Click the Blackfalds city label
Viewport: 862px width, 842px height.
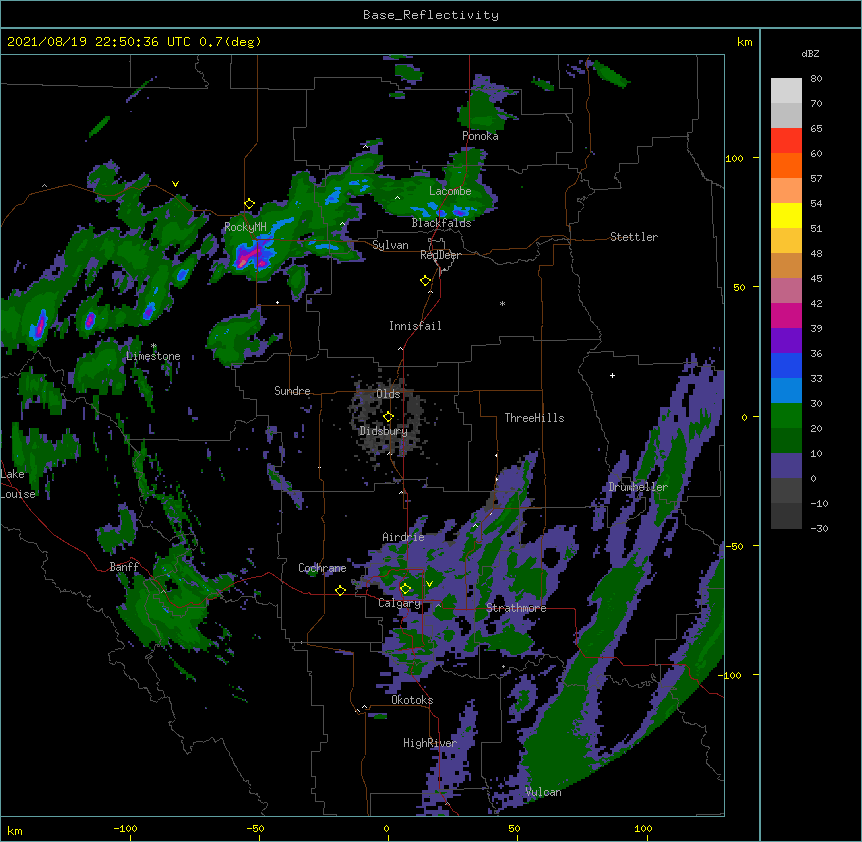click(441, 223)
